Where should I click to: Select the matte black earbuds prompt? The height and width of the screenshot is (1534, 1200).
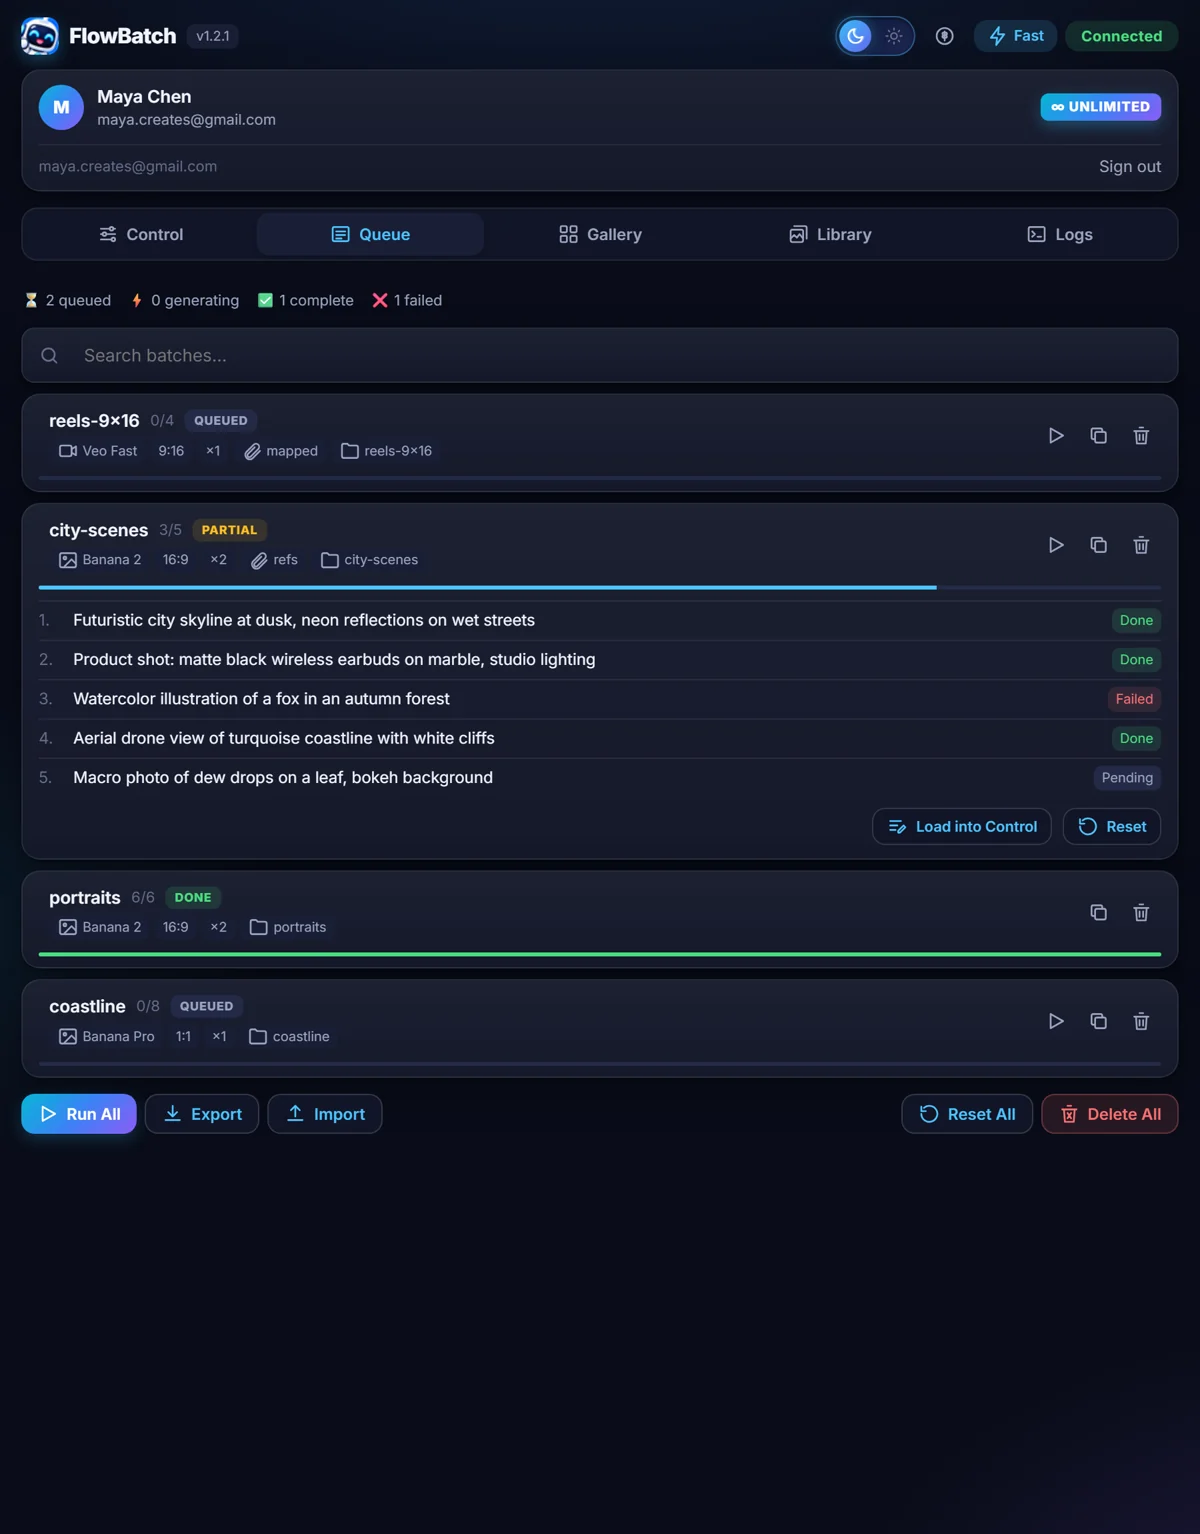pyautogui.click(x=334, y=660)
